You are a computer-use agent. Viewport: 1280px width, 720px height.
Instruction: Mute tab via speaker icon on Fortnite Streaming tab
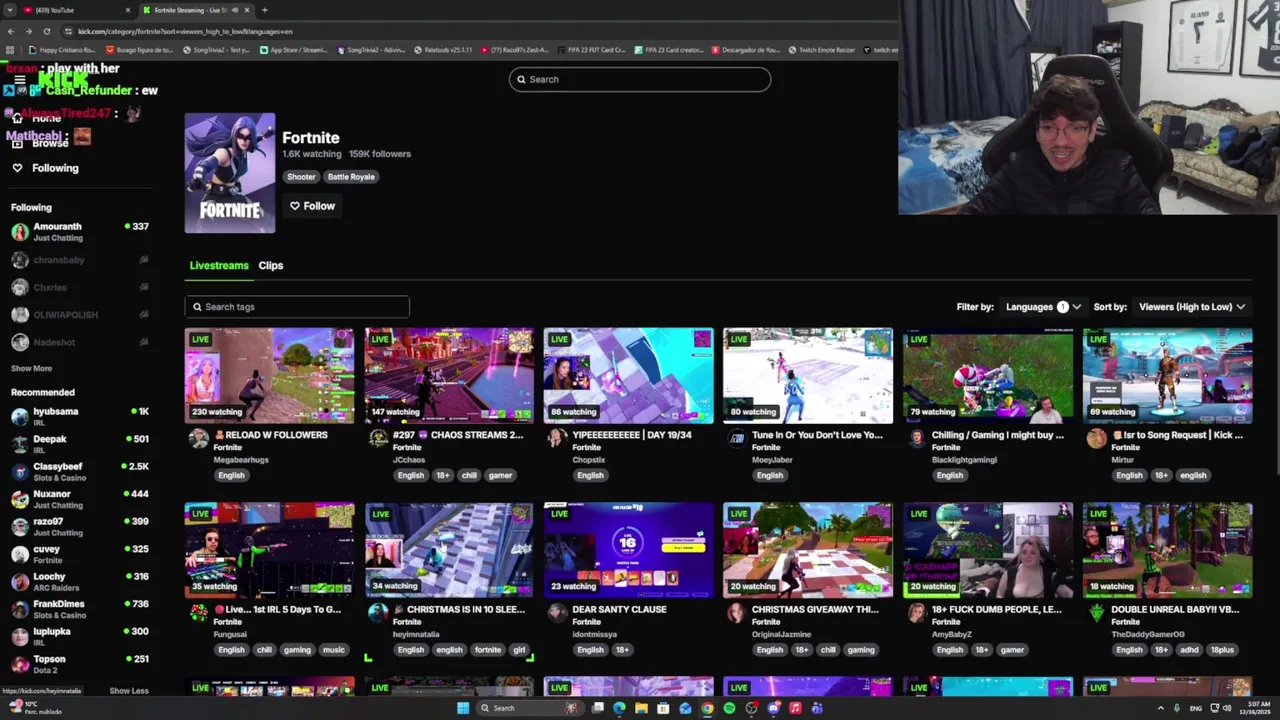pyautogui.click(x=235, y=10)
